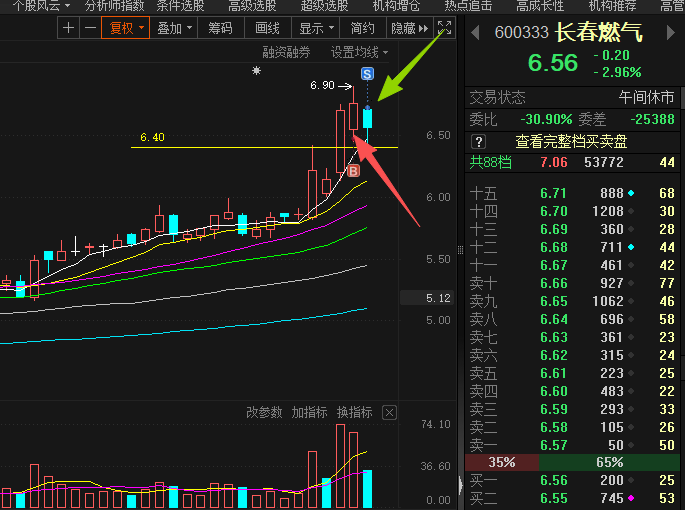Click the current price 6.56
Screen dimensions: 685x510
tap(553, 63)
